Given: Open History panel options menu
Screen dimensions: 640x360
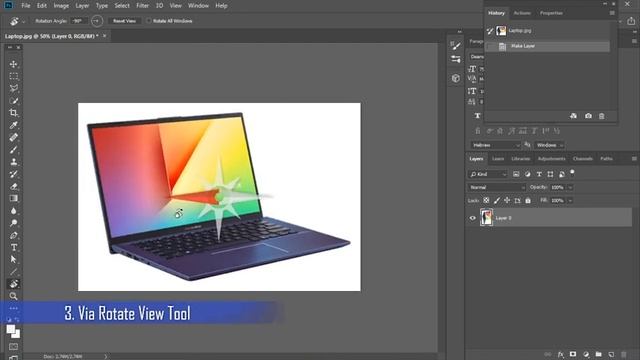Looking at the screenshot, I should coord(612,13).
